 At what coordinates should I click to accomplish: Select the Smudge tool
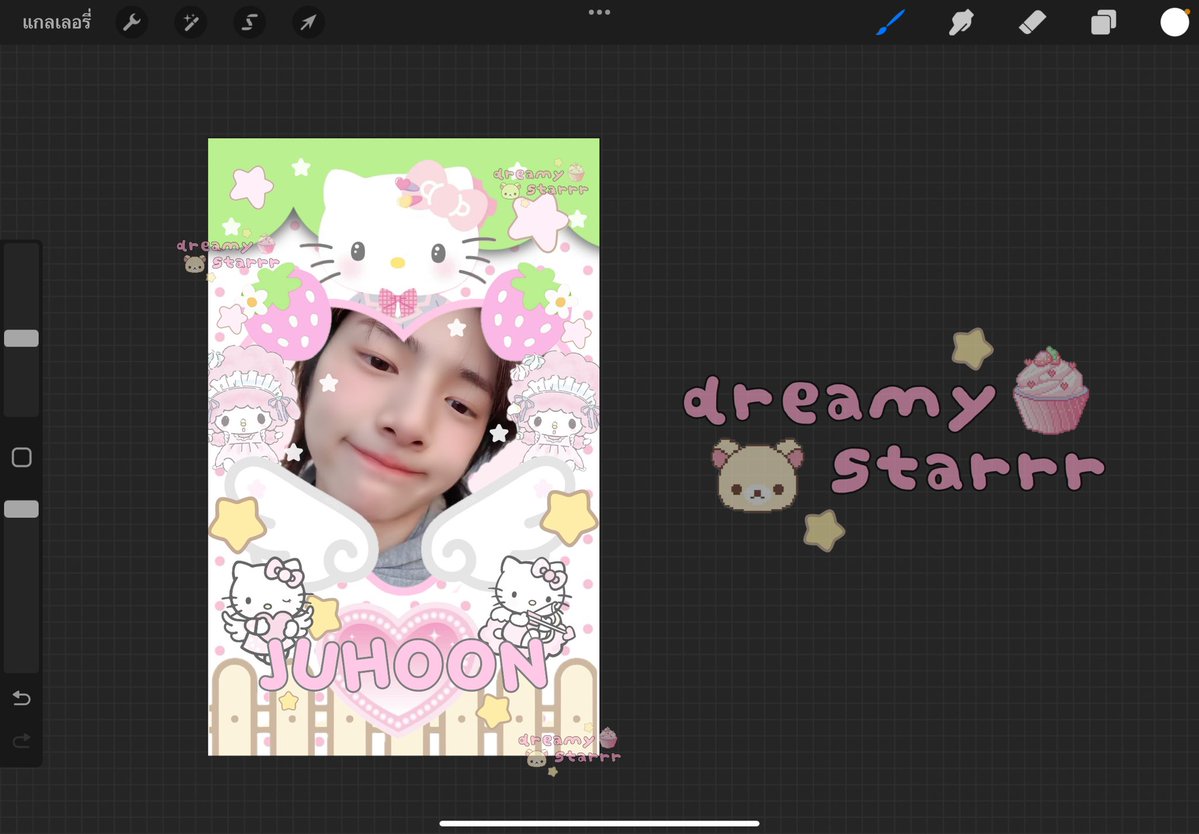pyautogui.click(x=961, y=22)
